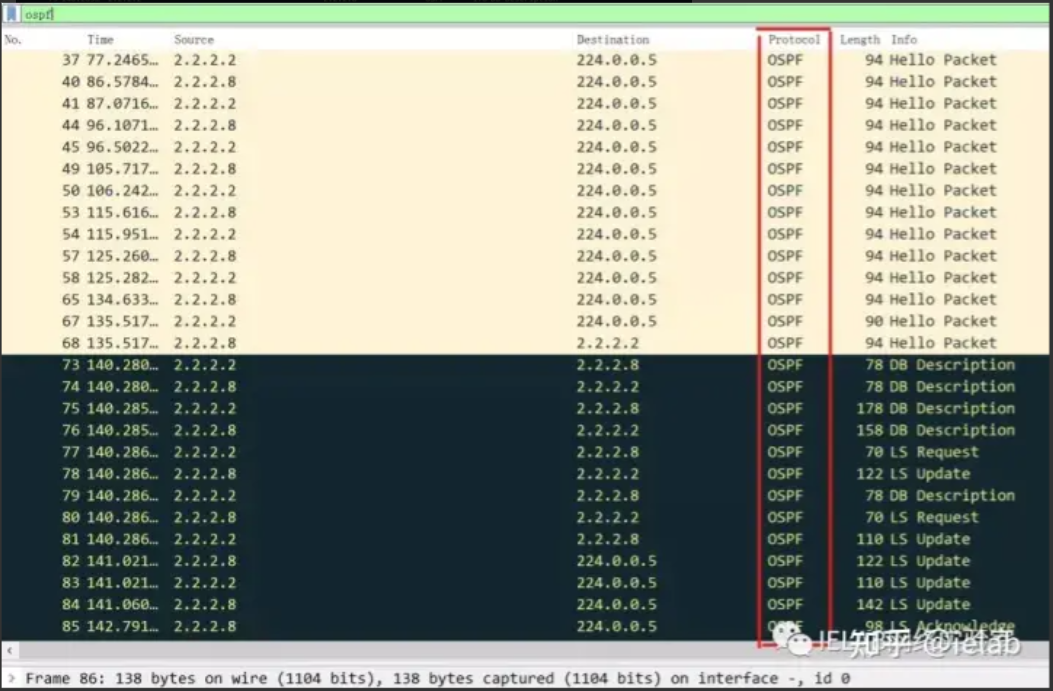The width and height of the screenshot is (1053, 691).
Task: Click the horizontal scrollbar left arrow
Action: click(x=9, y=650)
